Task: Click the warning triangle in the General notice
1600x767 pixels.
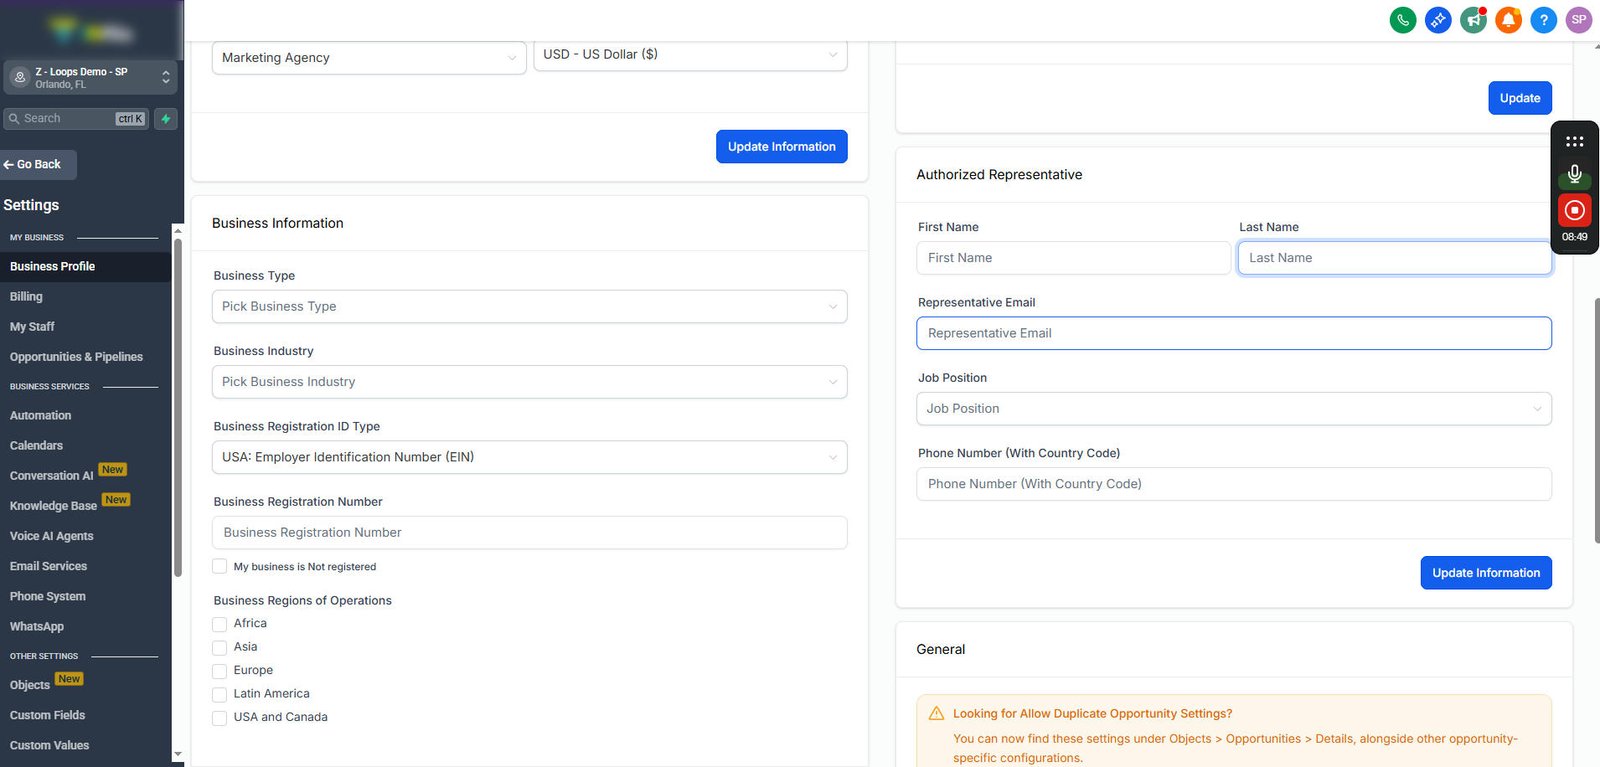Action: 936,714
